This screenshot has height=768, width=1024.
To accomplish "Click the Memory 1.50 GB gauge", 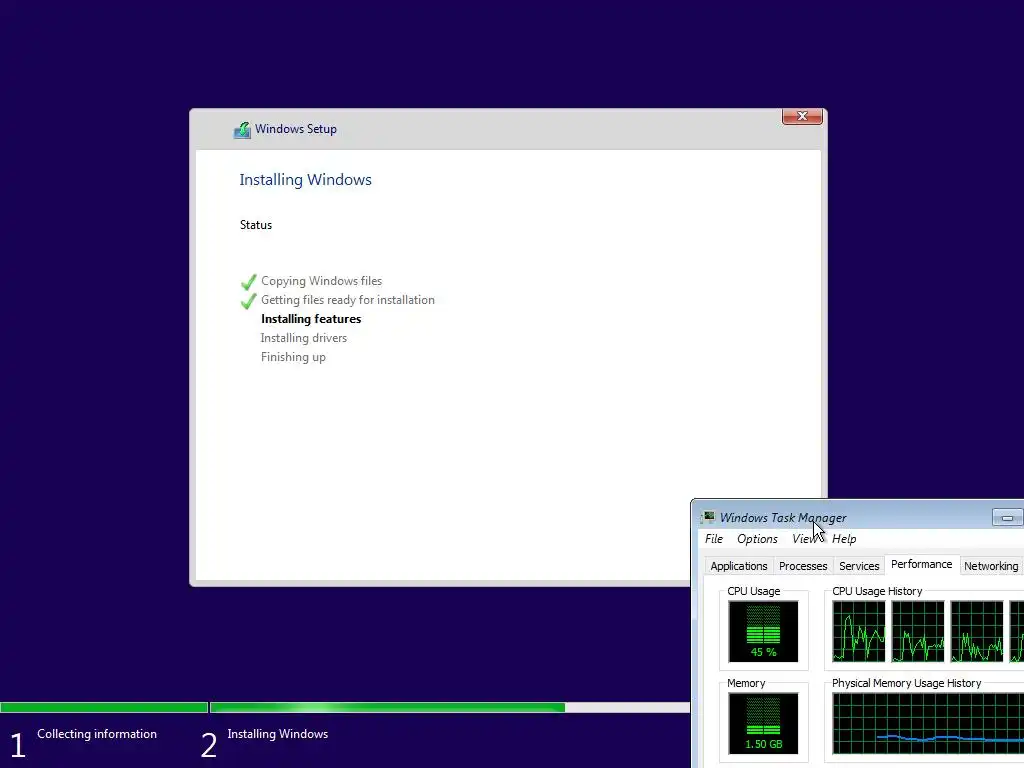I will (763, 724).
